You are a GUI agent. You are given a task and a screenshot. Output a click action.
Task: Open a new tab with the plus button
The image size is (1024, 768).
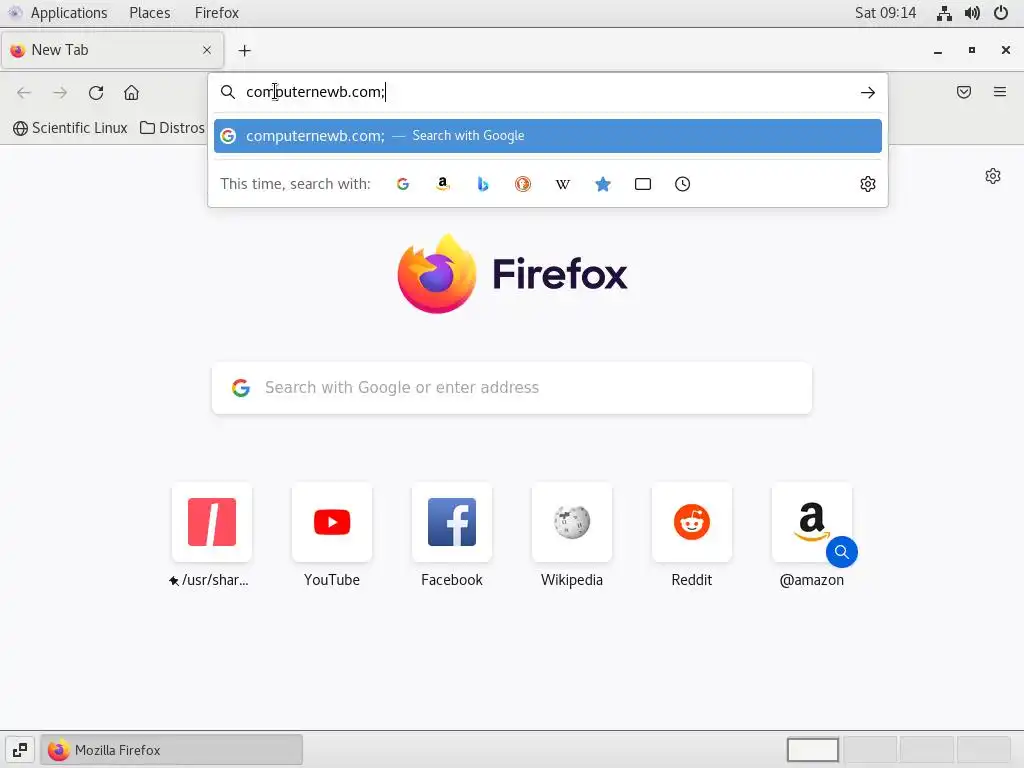244,50
